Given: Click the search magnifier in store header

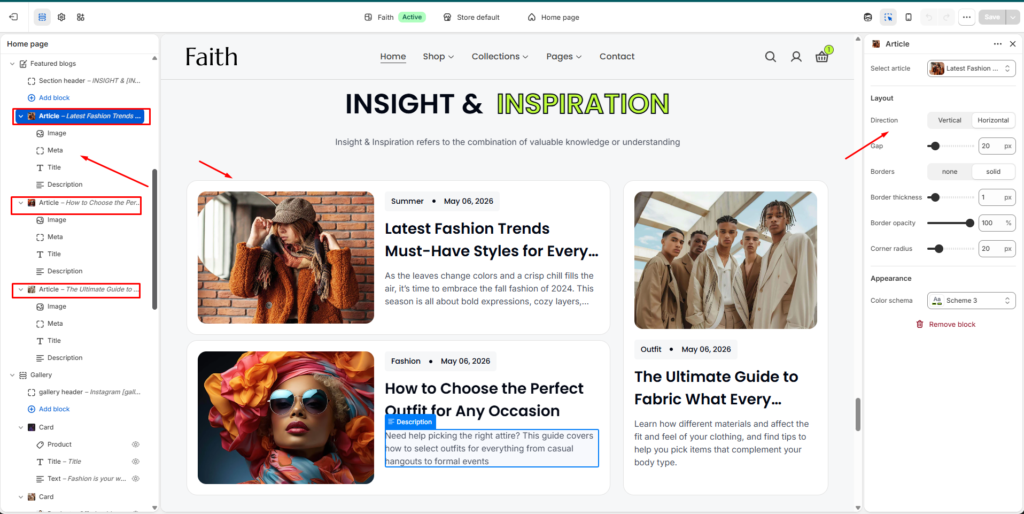Looking at the screenshot, I should [x=771, y=57].
